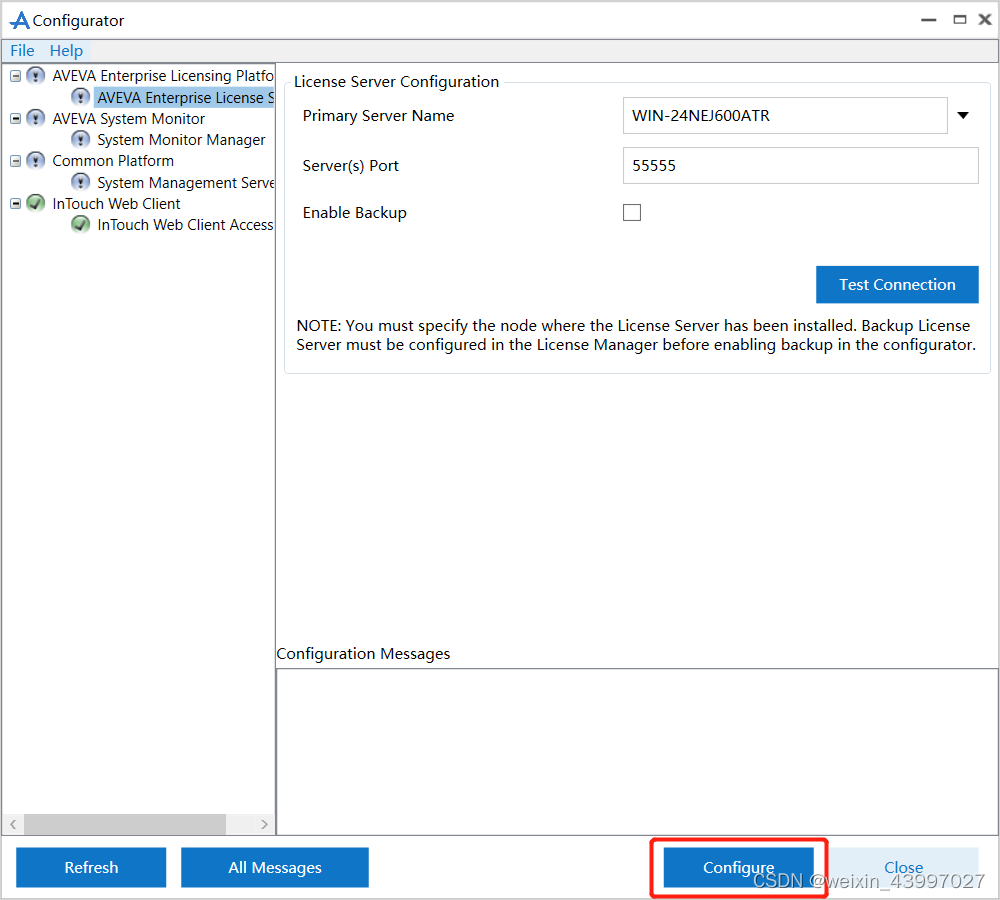Click the status icon beside AVEVA System Monitor

[36, 119]
